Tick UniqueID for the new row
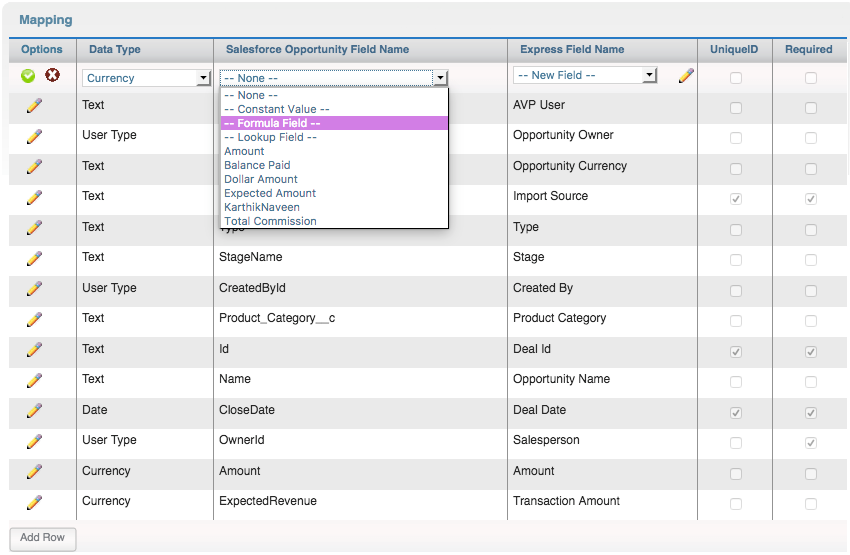The width and height of the screenshot is (850, 555). (736, 78)
